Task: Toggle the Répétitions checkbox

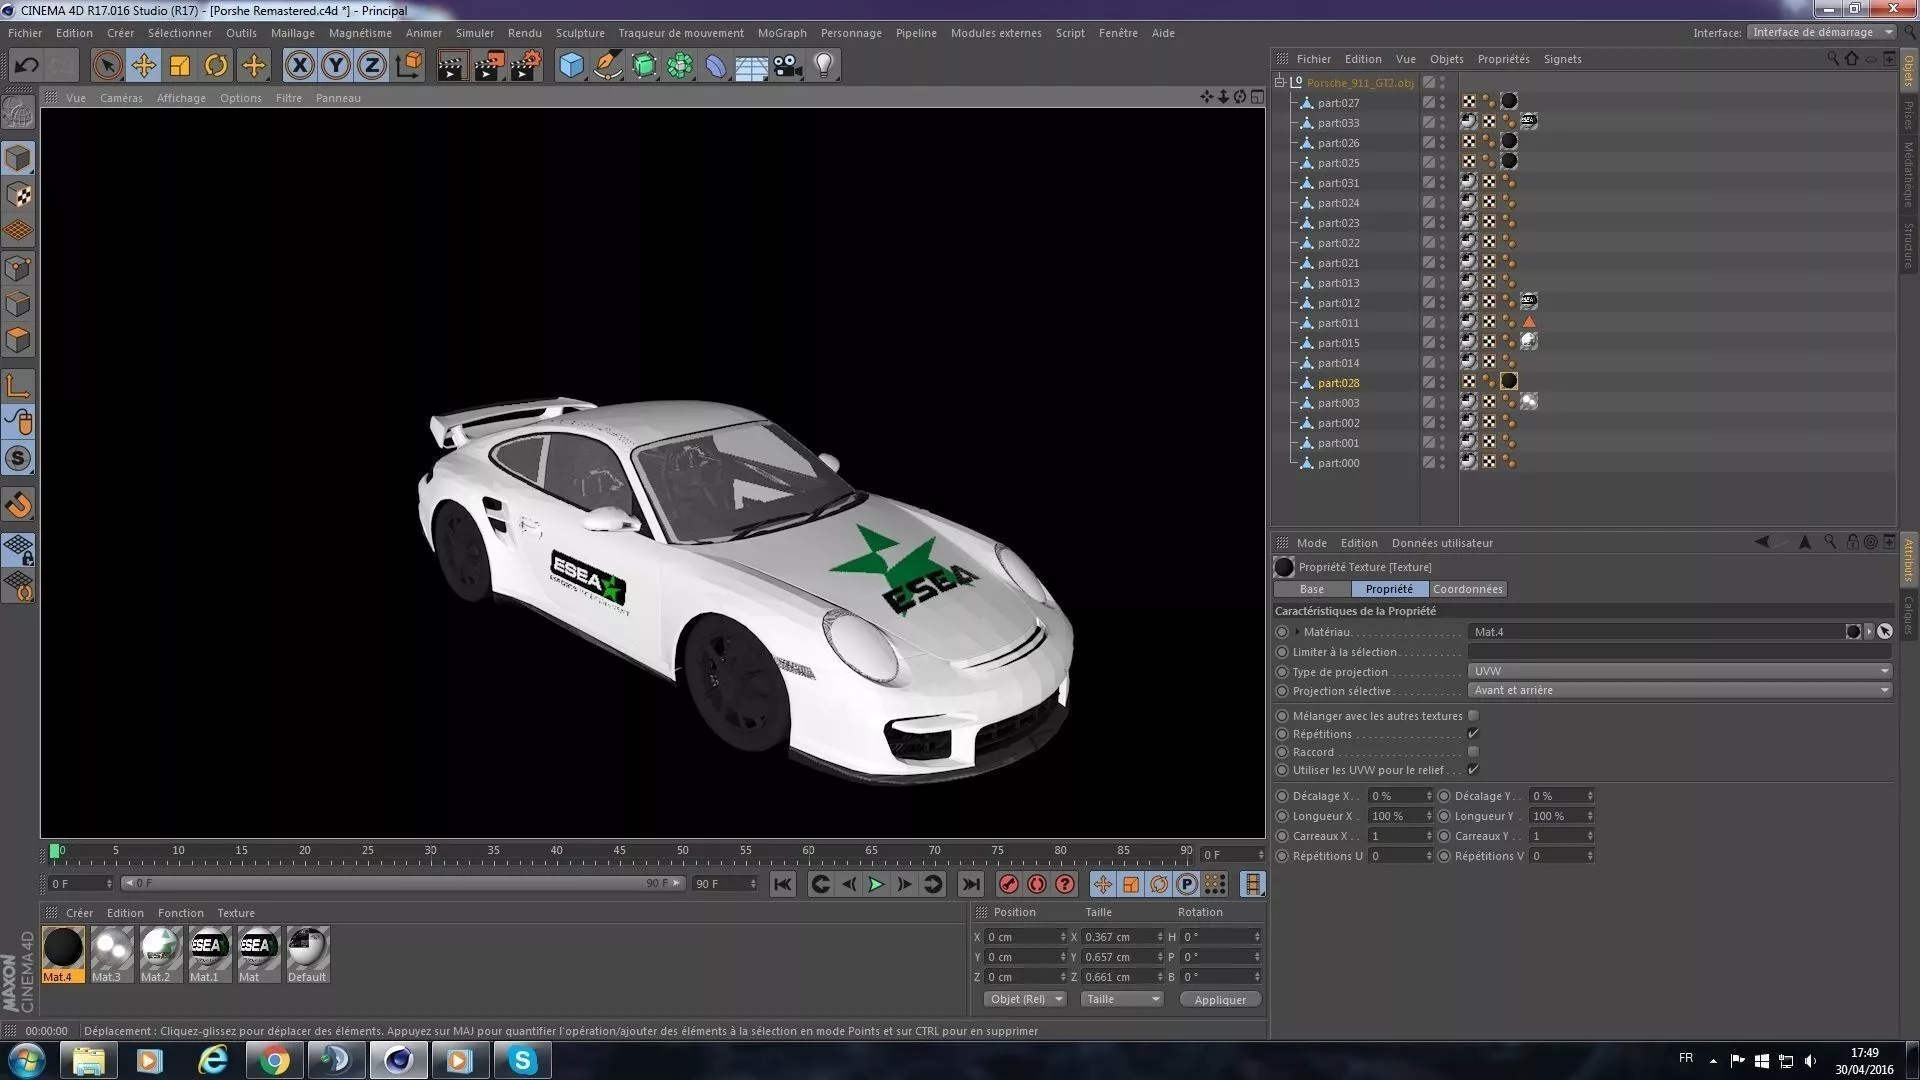Action: 1473,734
